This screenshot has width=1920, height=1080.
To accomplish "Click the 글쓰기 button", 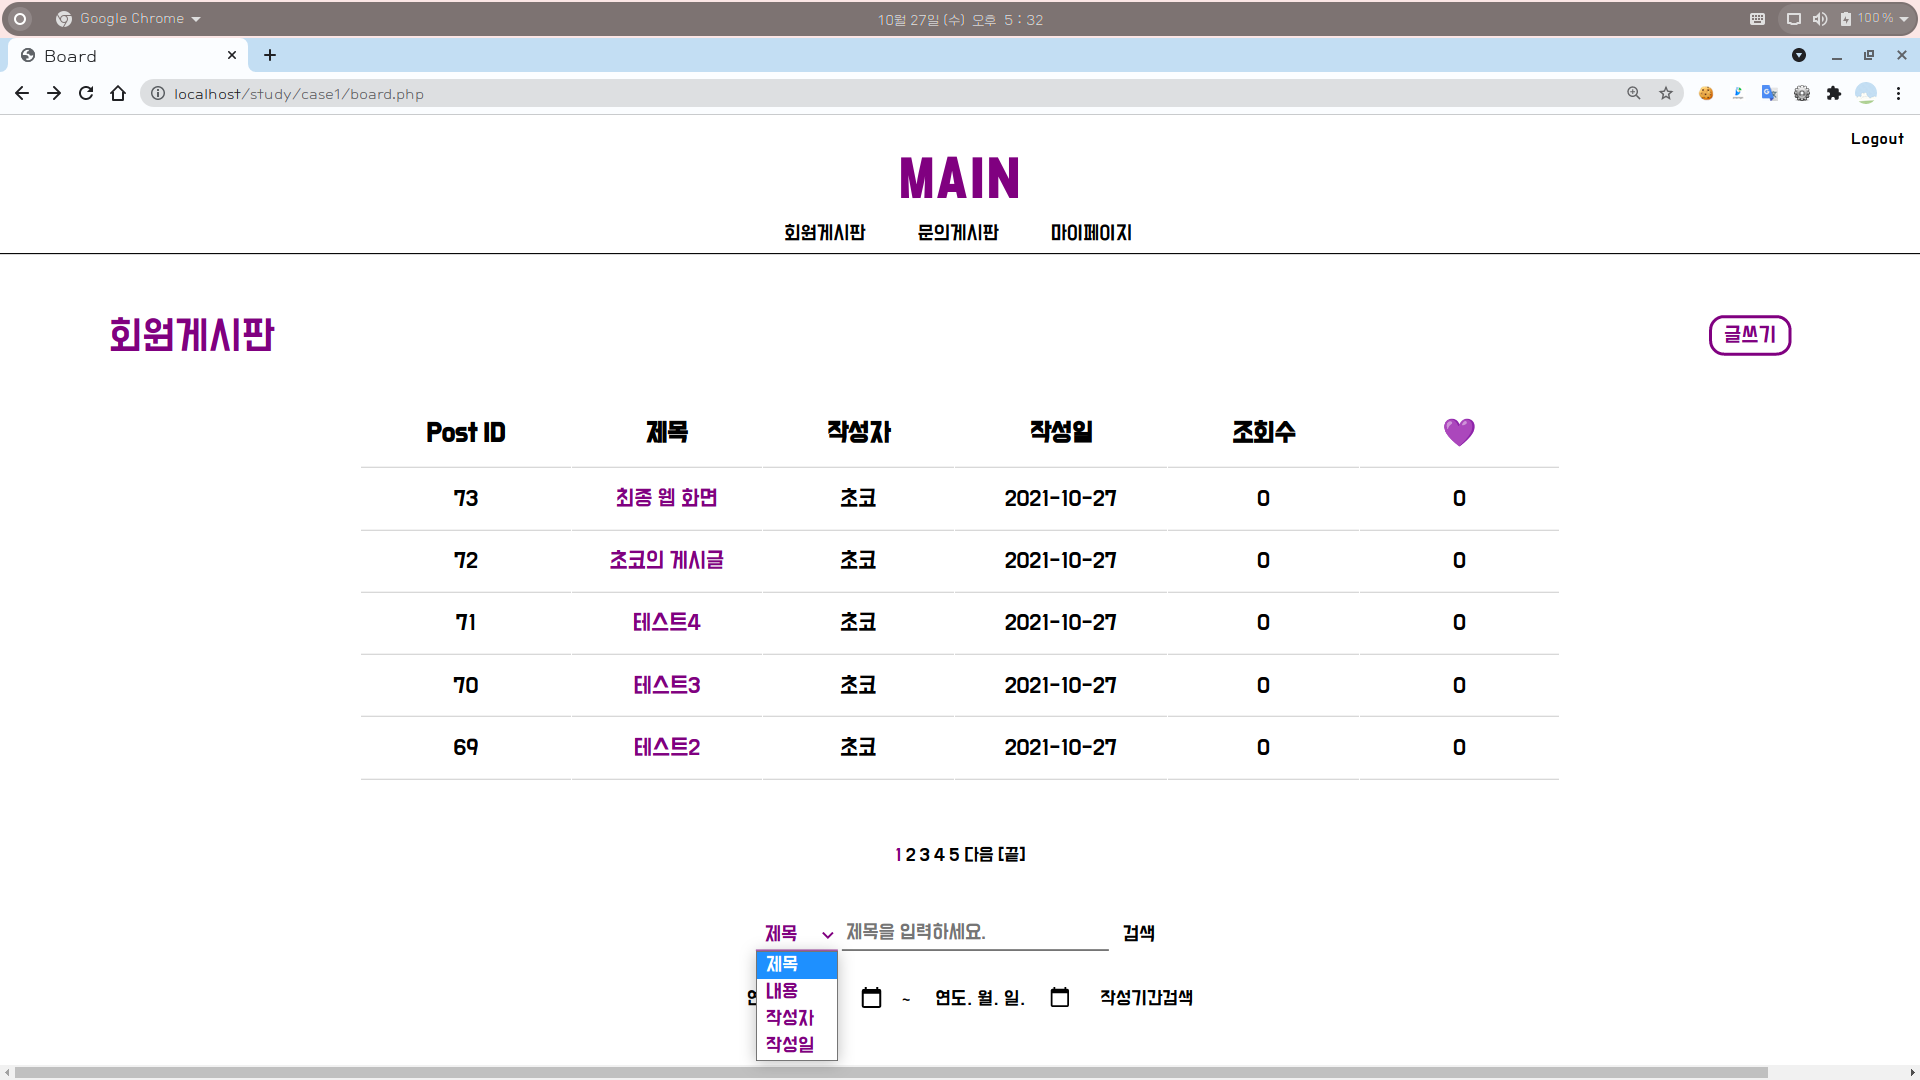I will (1750, 335).
